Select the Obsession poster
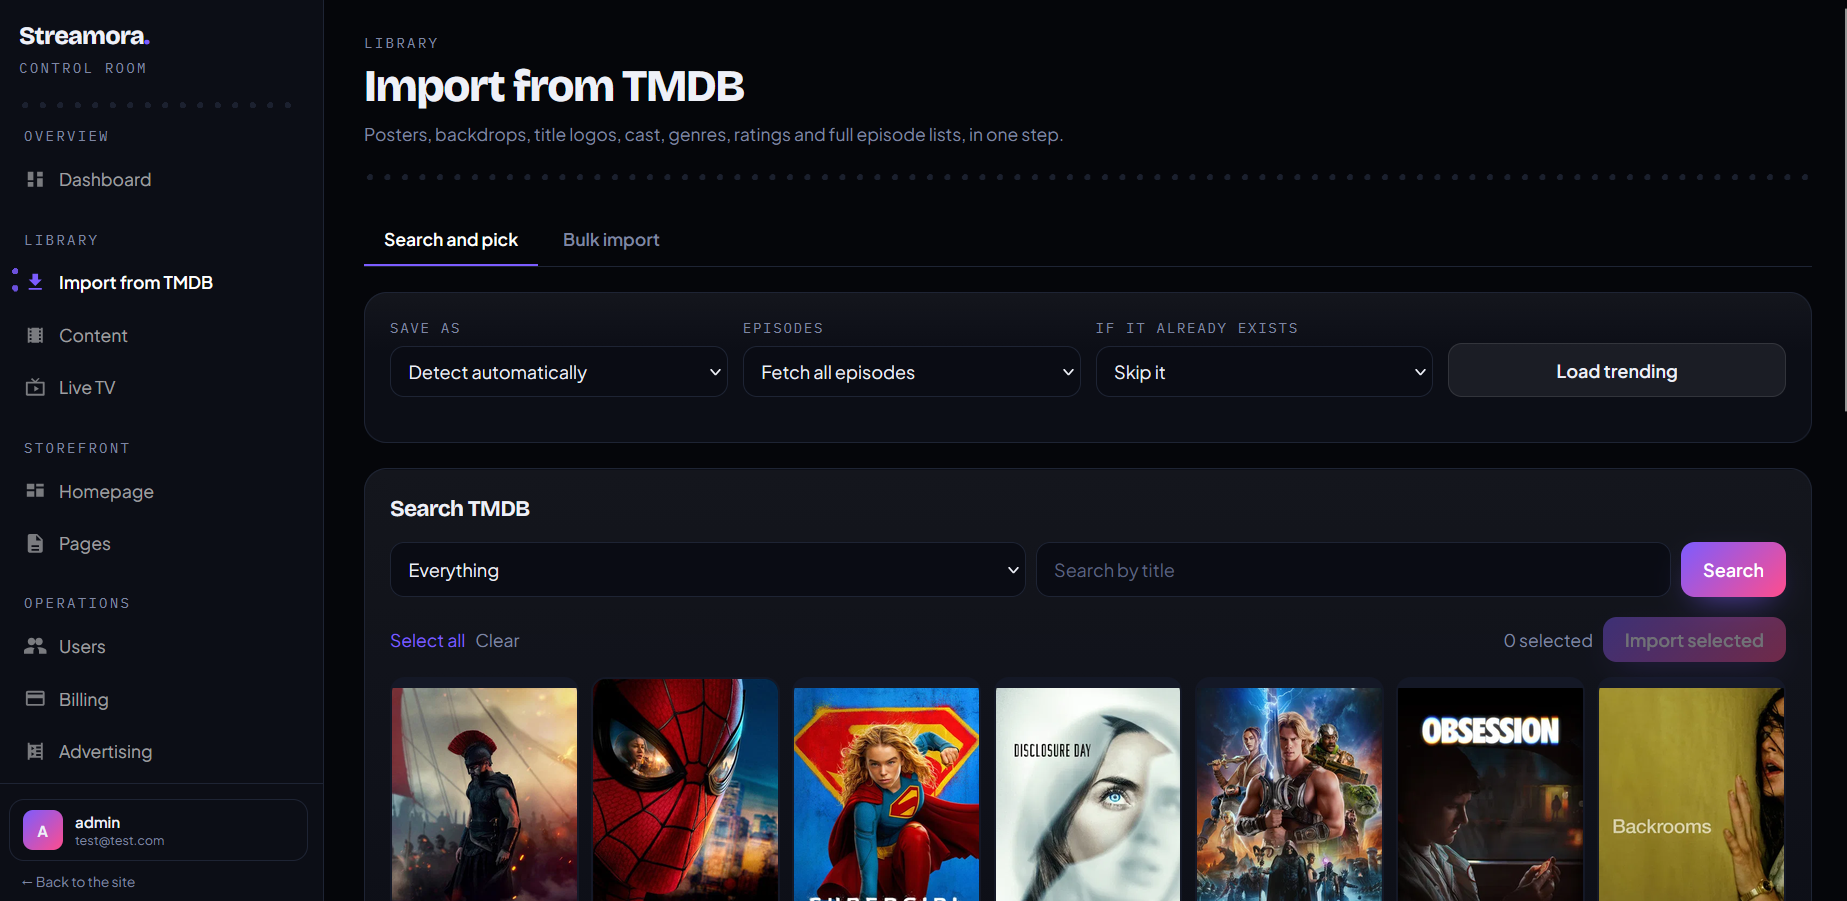The width and height of the screenshot is (1847, 901). [x=1490, y=794]
